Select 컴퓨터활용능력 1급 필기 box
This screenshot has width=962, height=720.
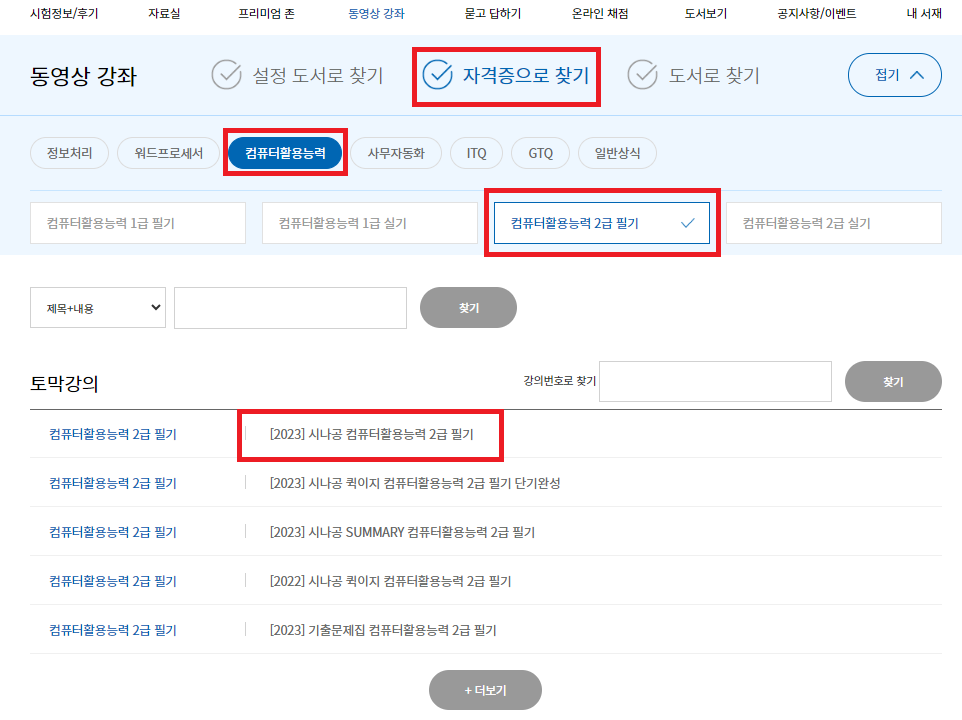point(138,223)
